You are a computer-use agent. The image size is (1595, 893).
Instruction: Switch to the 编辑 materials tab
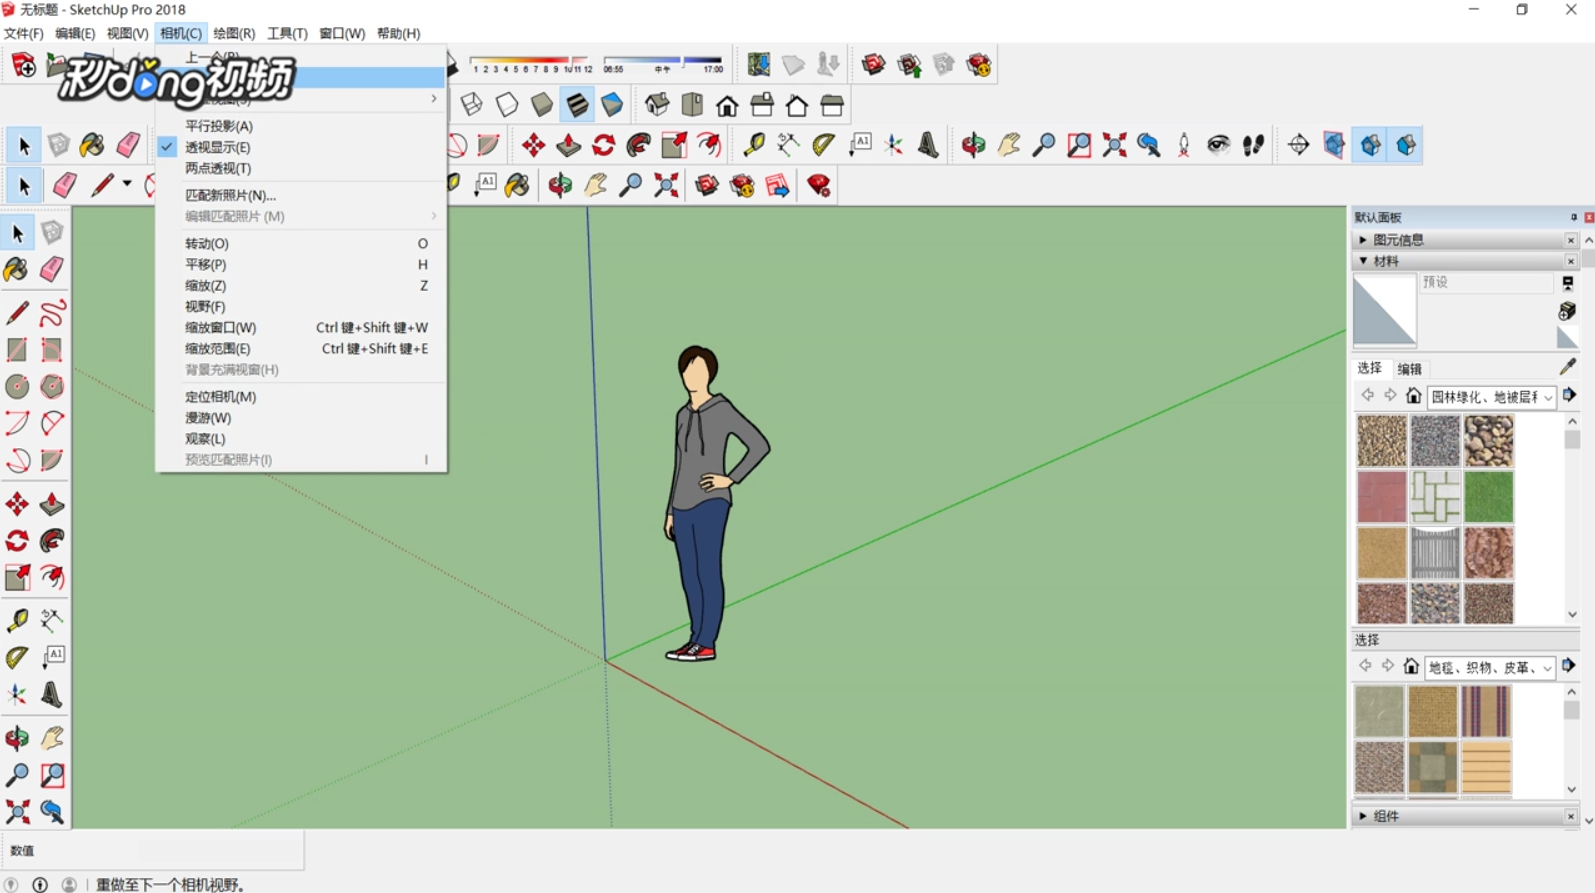click(1409, 369)
